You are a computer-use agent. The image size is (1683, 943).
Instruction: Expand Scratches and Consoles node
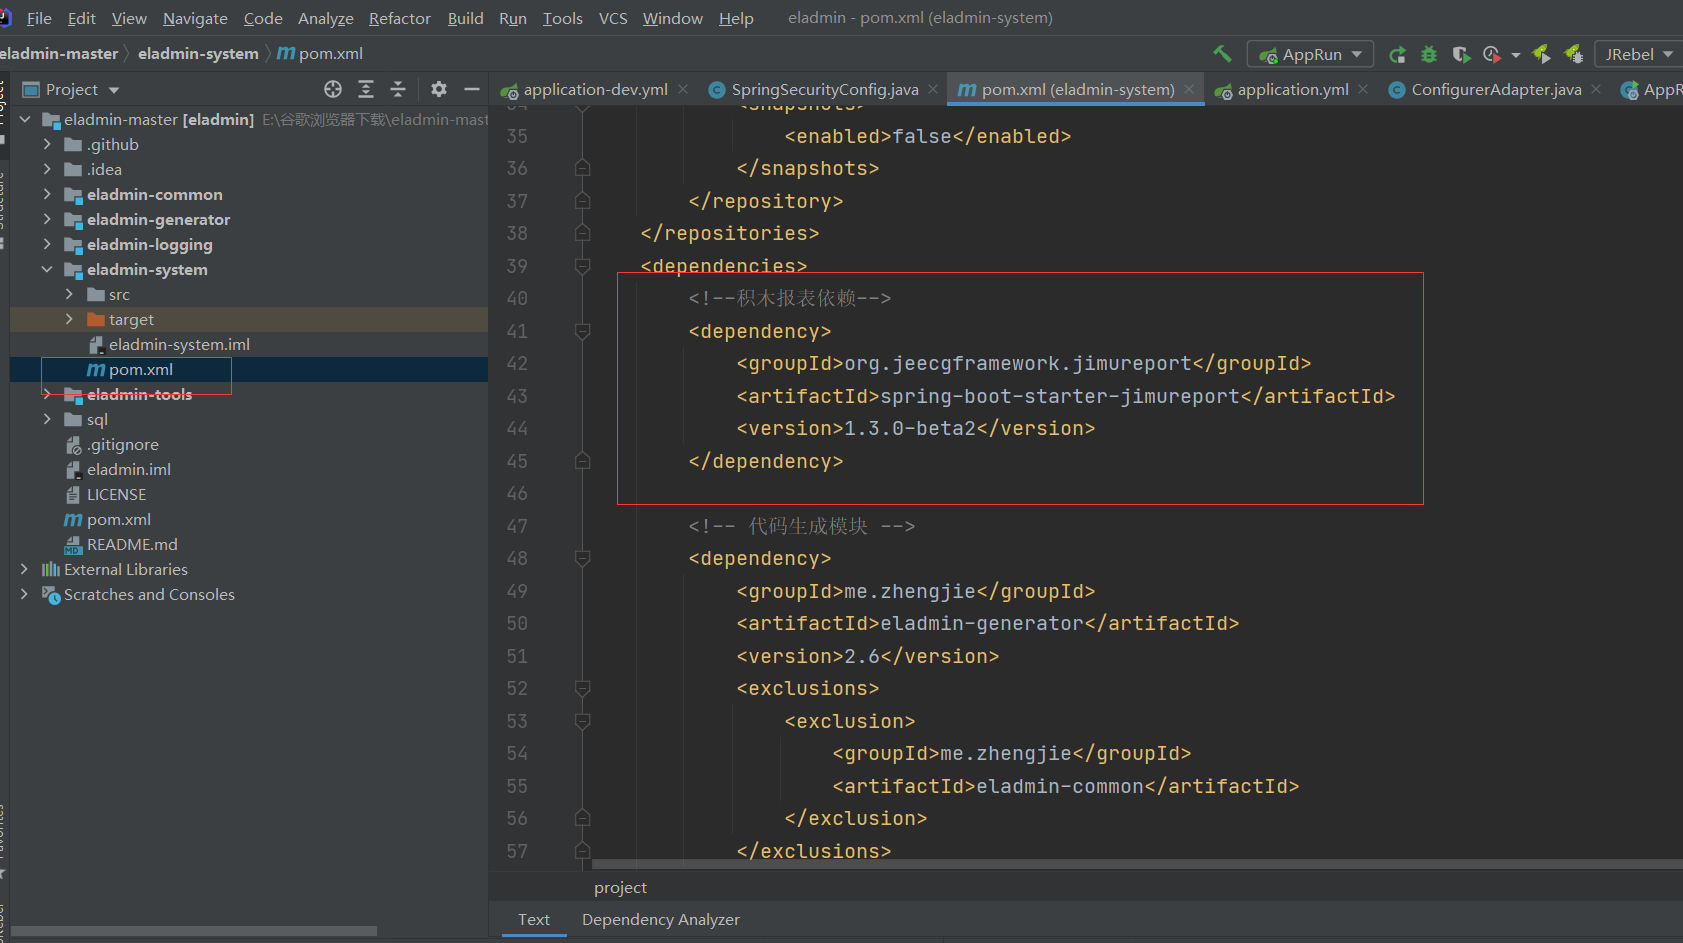click(25, 594)
